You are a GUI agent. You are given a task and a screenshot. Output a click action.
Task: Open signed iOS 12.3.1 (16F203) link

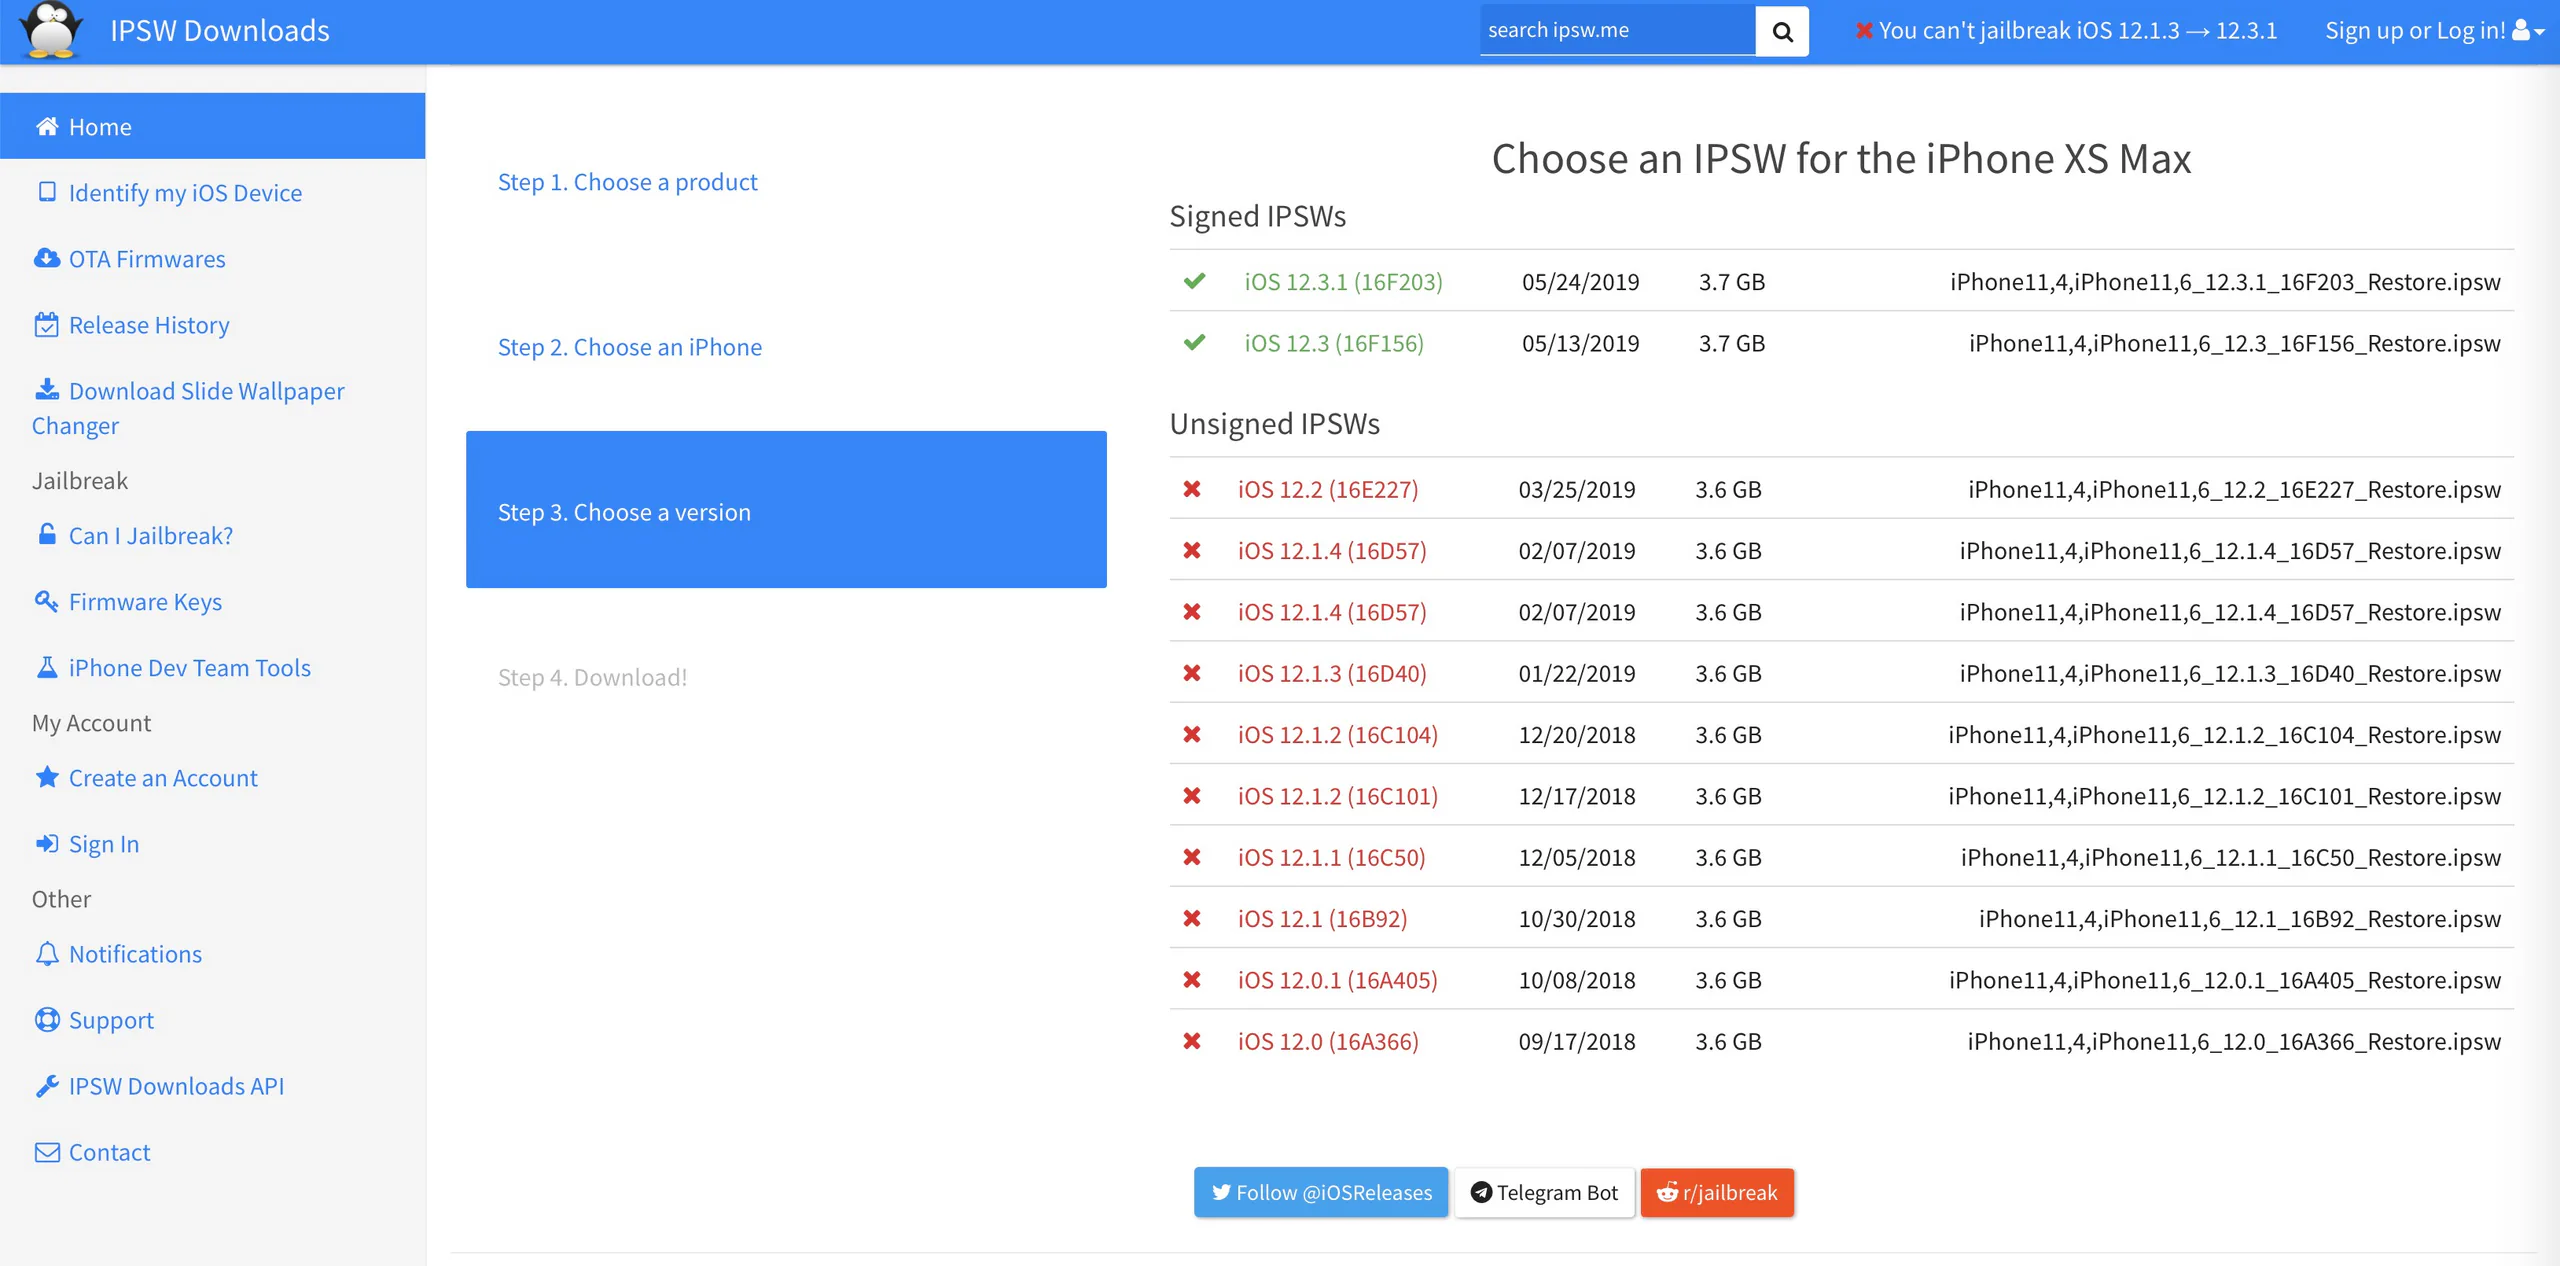pyautogui.click(x=1343, y=282)
